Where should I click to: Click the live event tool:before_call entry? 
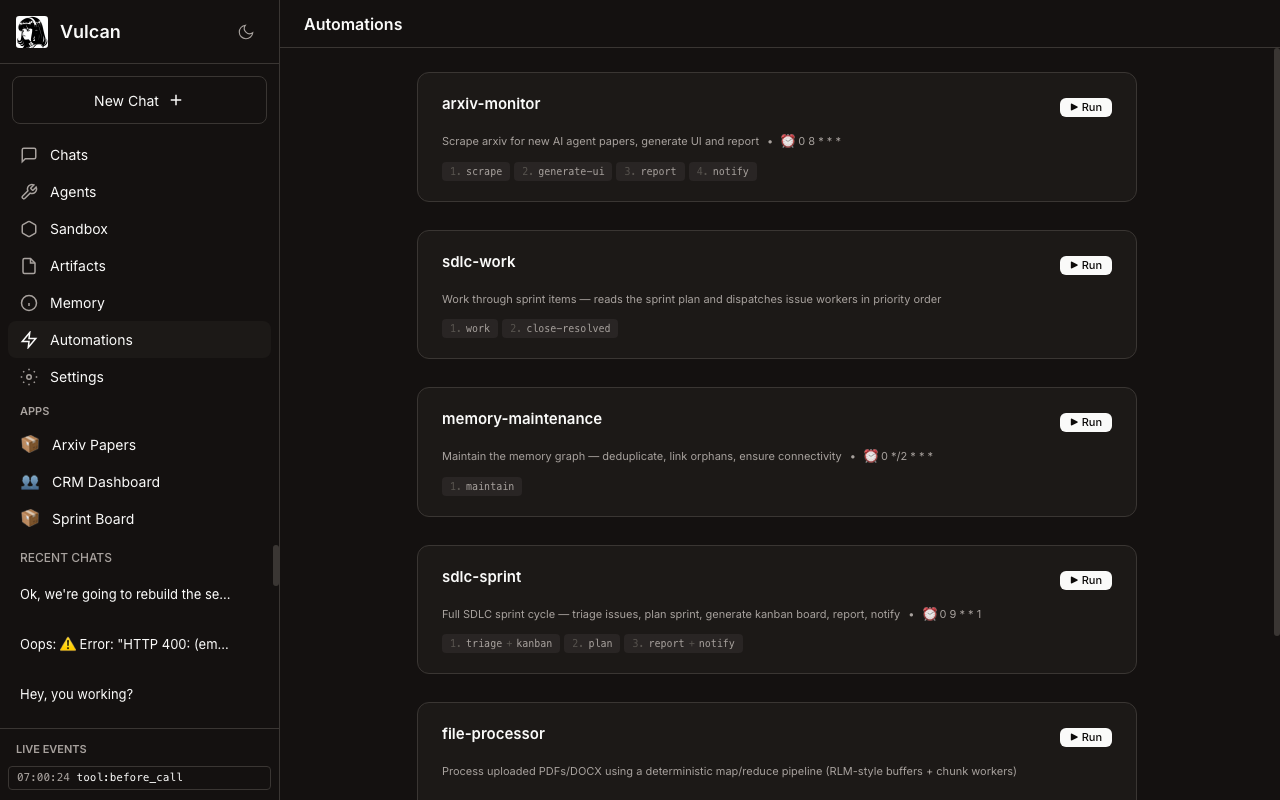click(x=139, y=777)
